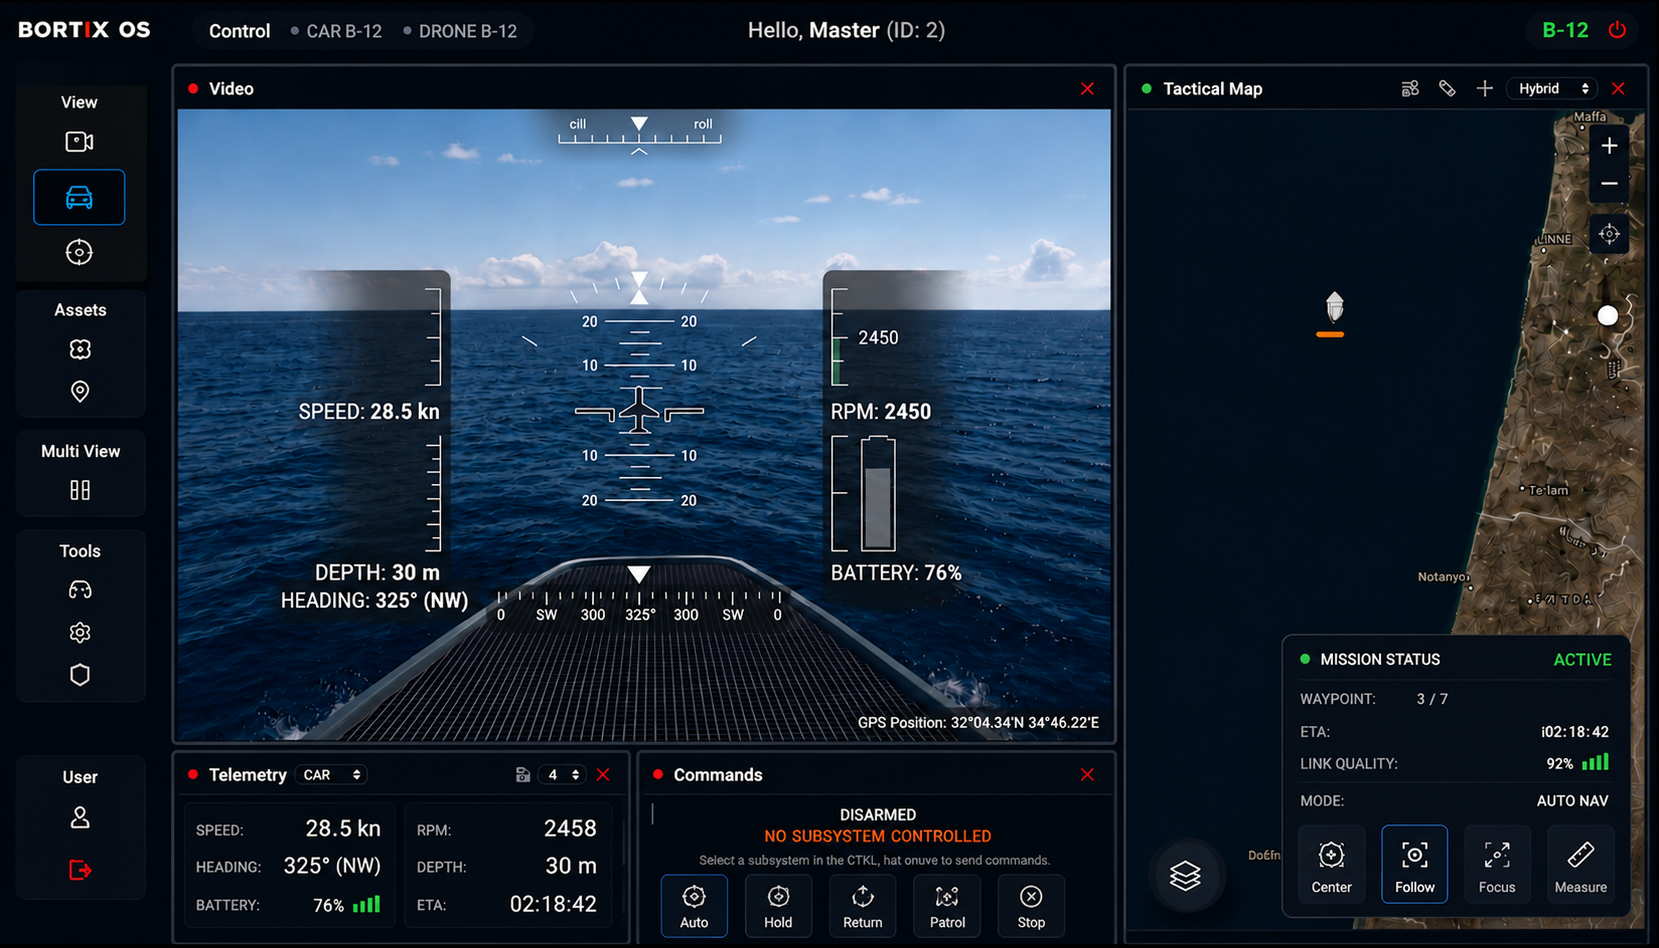Click the B-12 label in top bar
Image resolution: width=1659 pixels, height=948 pixels.
pos(1565,30)
